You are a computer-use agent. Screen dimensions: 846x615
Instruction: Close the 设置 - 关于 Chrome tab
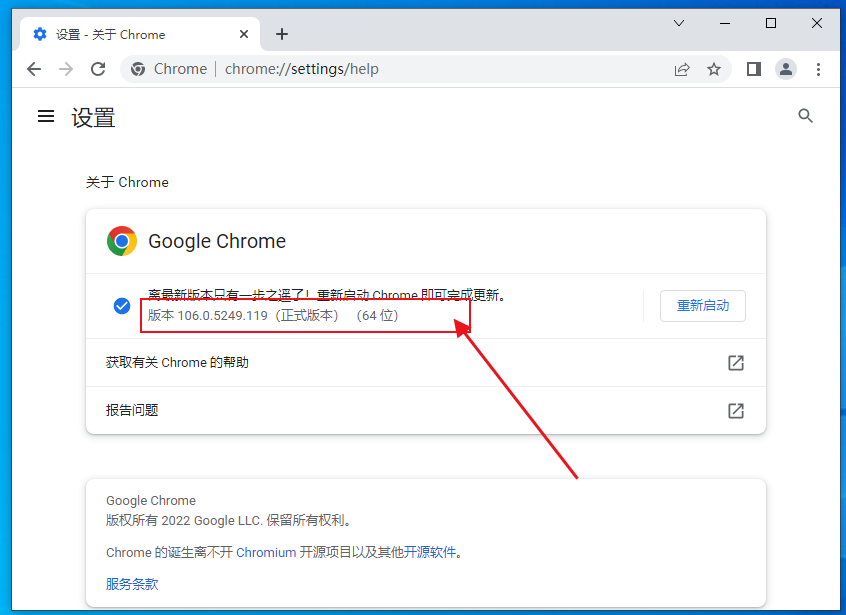click(244, 34)
